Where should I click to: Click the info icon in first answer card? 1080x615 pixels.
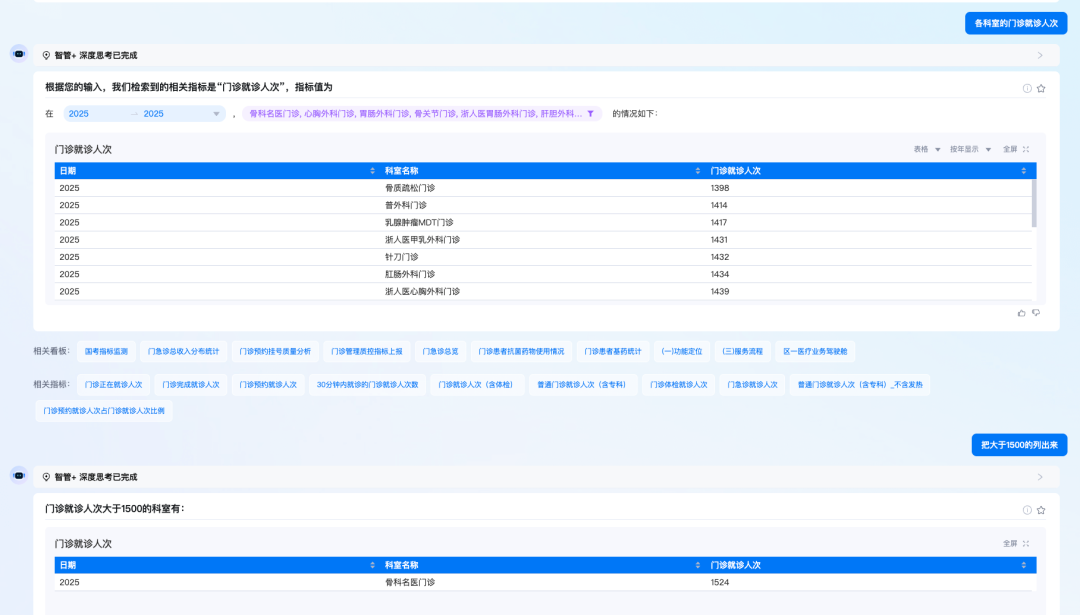(x=1027, y=88)
